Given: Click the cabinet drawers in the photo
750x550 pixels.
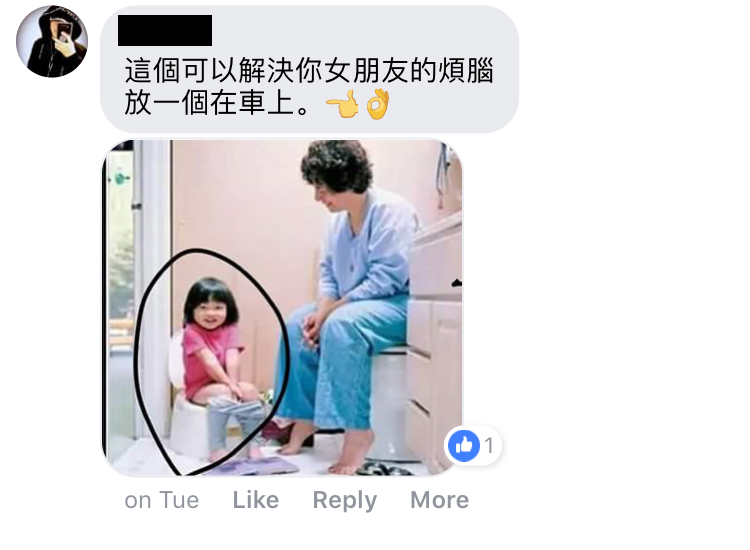Looking at the screenshot, I should 435,349.
